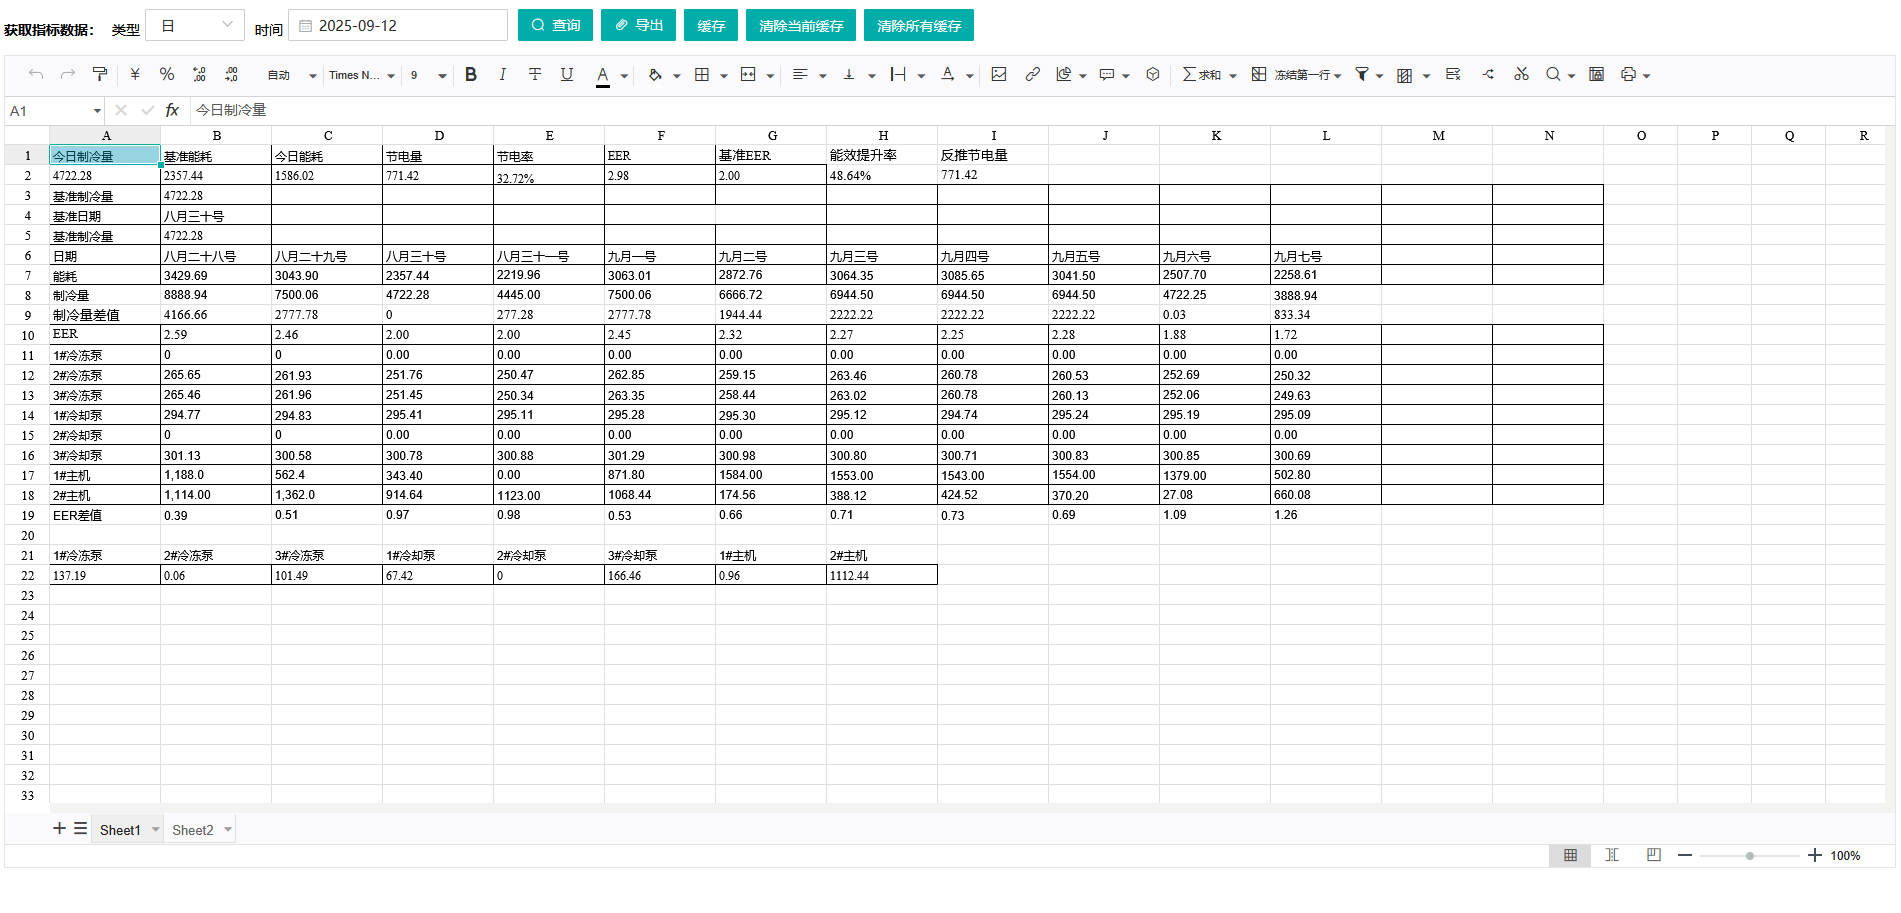
Task: Click the add new sheet plus icon
Action: click(59, 828)
